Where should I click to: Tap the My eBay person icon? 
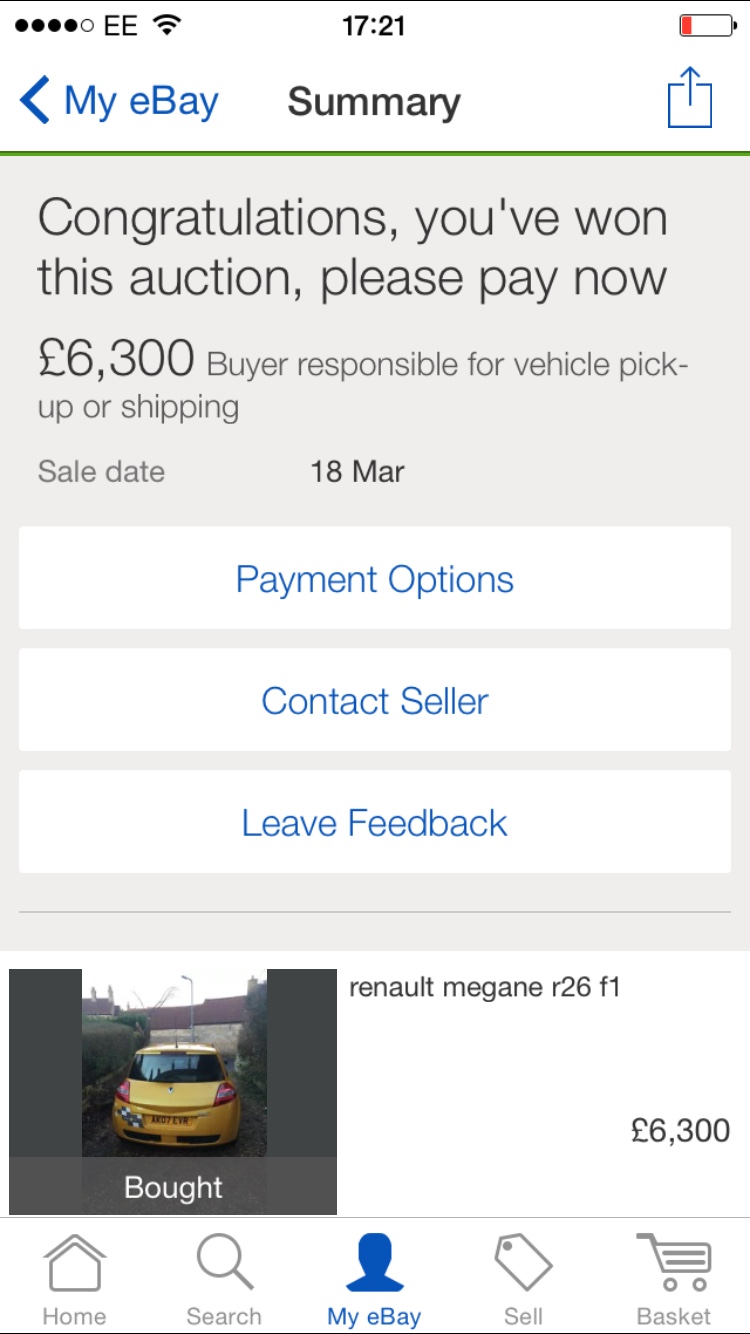(x=374, y=1263)
